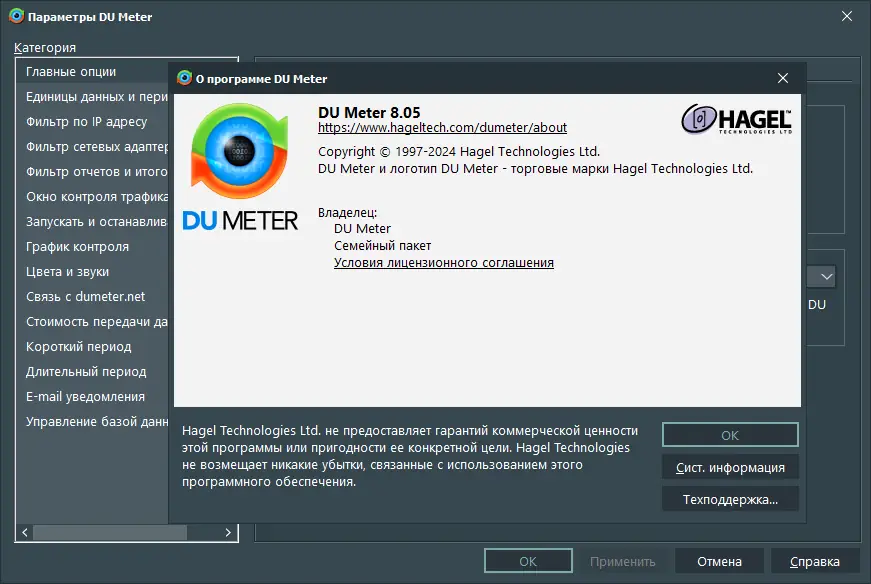Click the Техподдержка... button
This screenshot has width=871, height=584.
pos(730,499)
